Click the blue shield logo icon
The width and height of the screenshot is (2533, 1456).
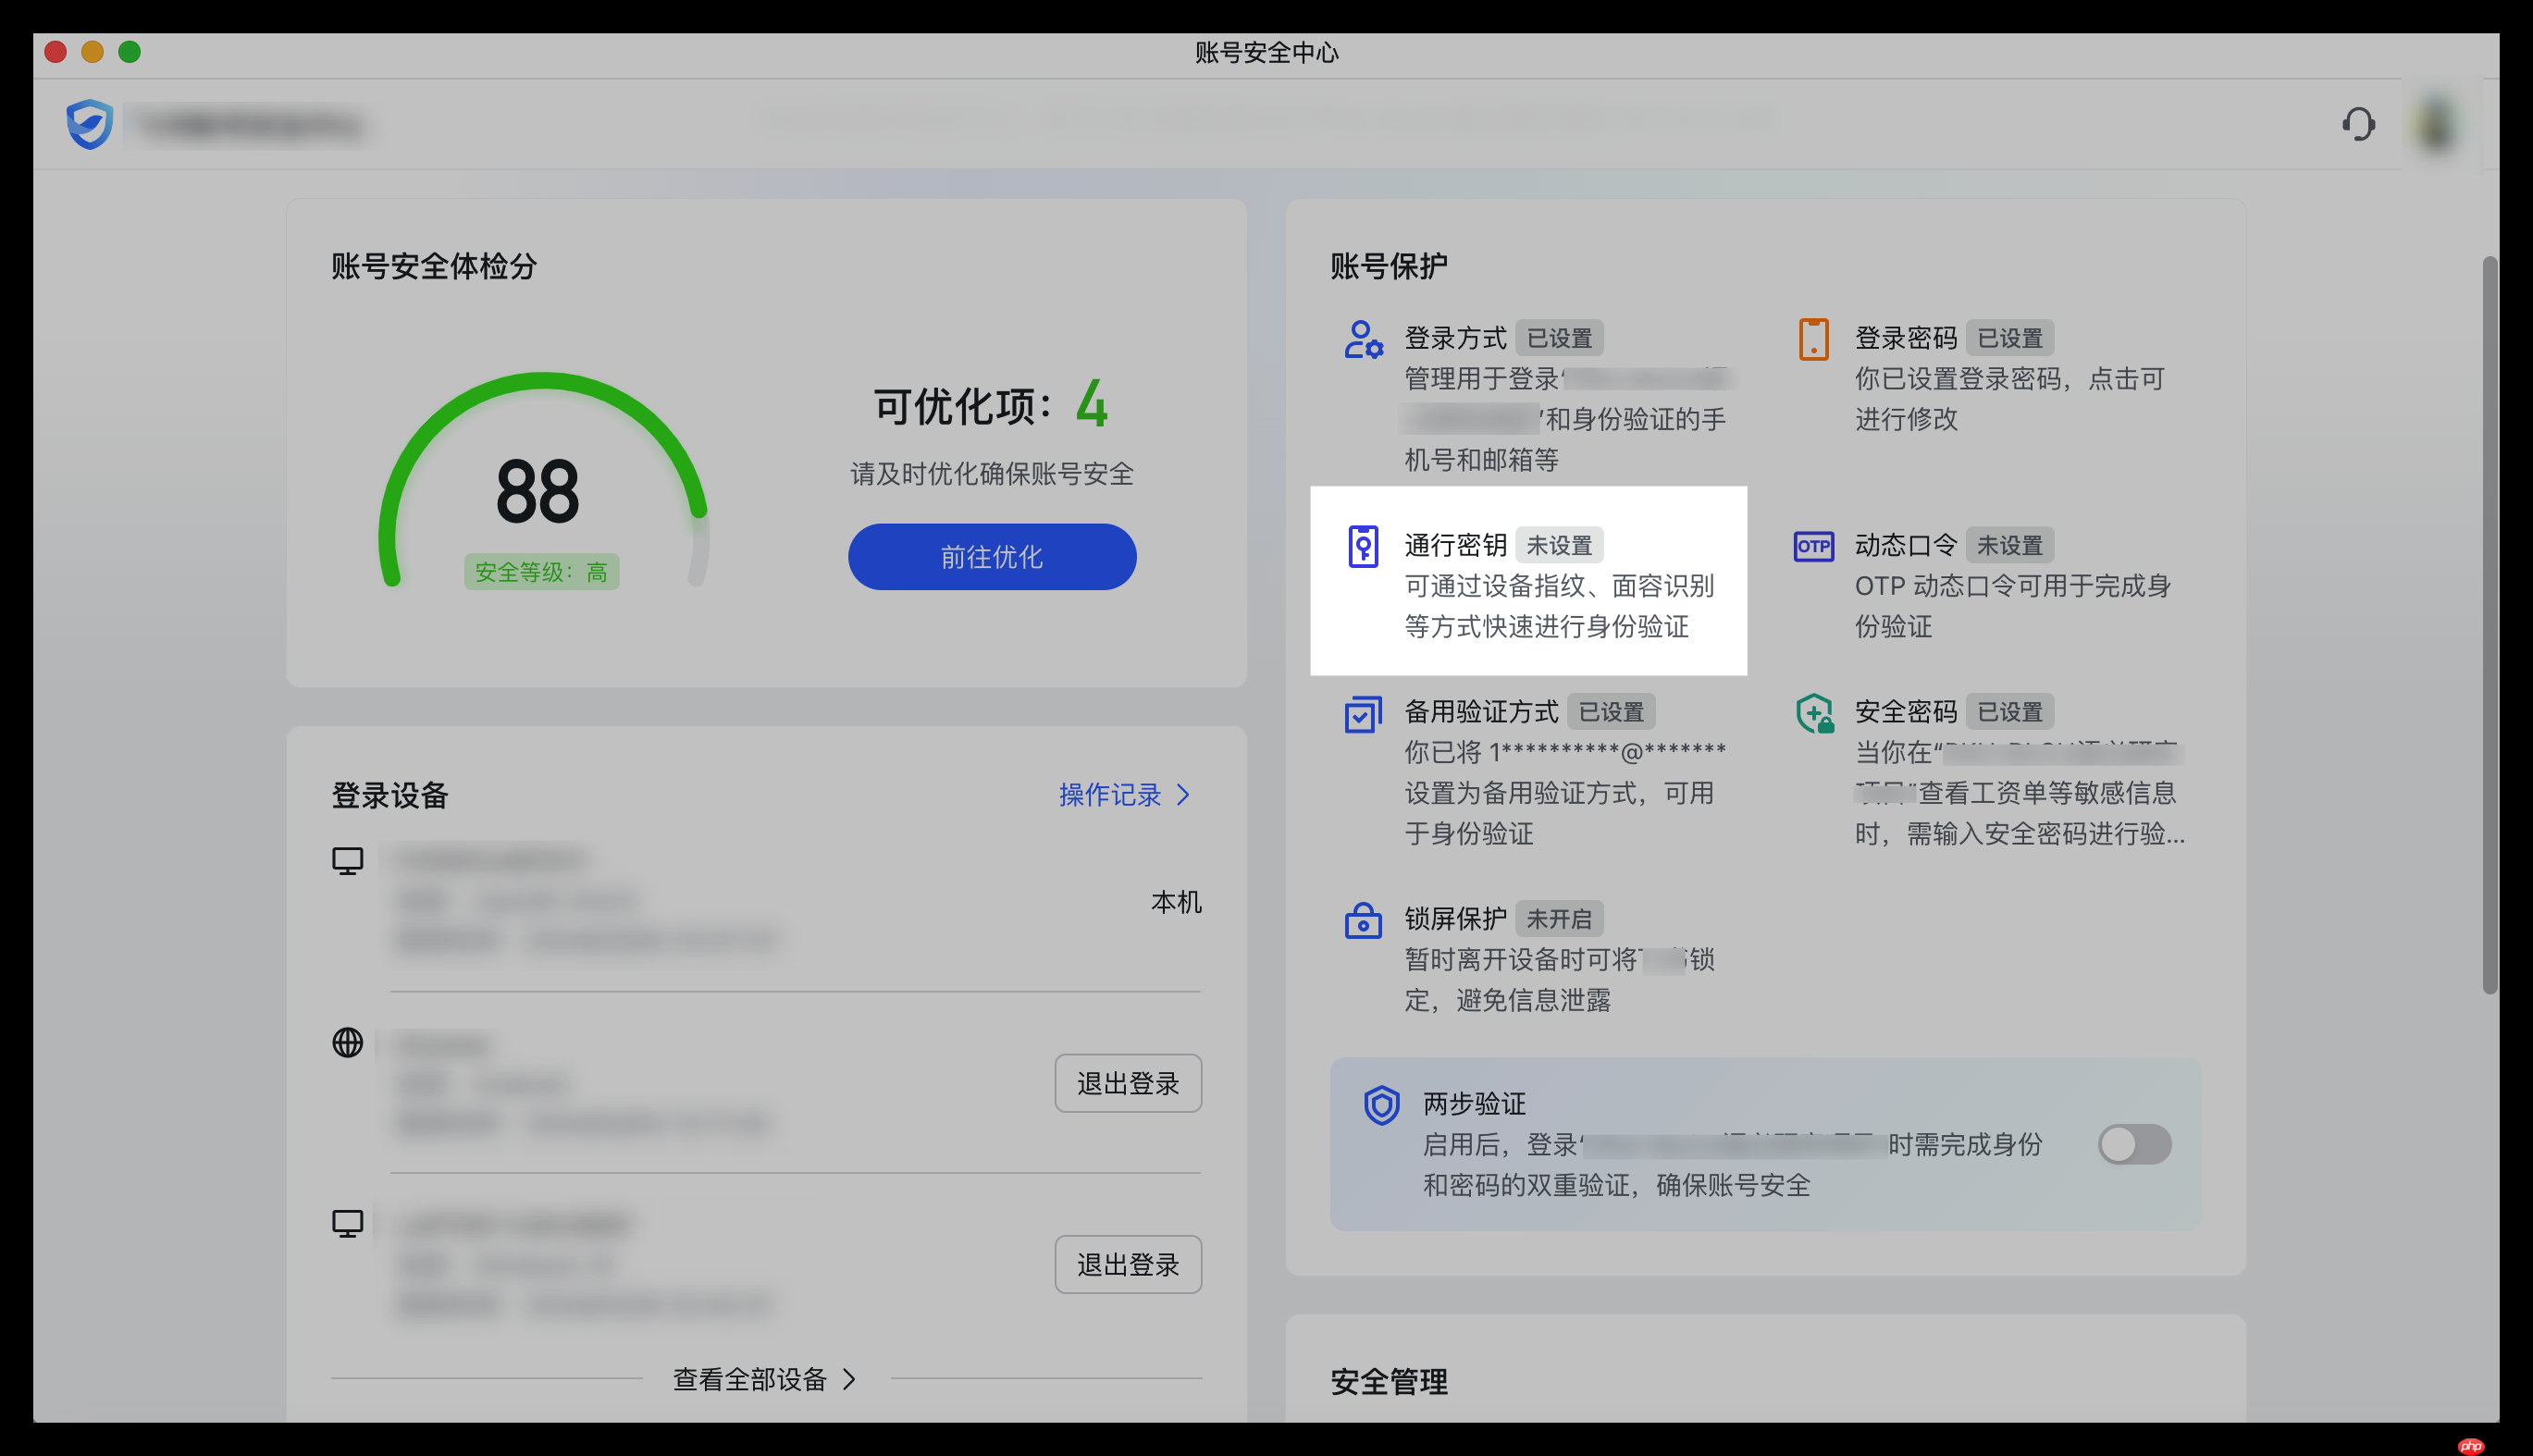[x=90, y=124]
